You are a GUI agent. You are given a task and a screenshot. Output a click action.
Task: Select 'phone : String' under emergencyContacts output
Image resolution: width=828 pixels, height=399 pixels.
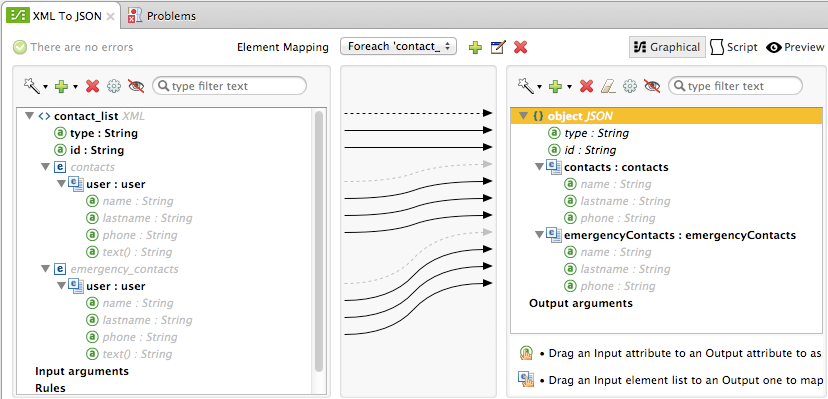click(x=618, y=286)
